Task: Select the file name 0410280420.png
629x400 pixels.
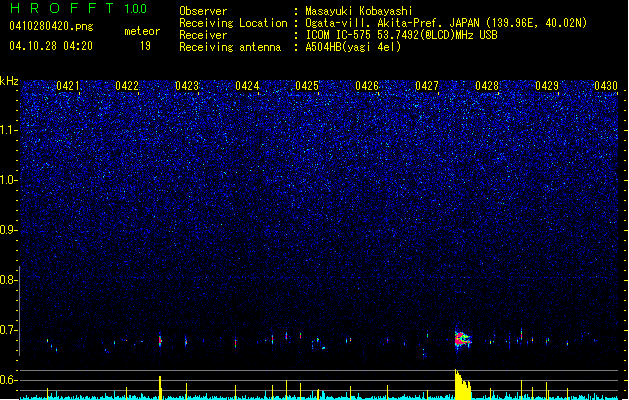Action: tap(51, 26)
